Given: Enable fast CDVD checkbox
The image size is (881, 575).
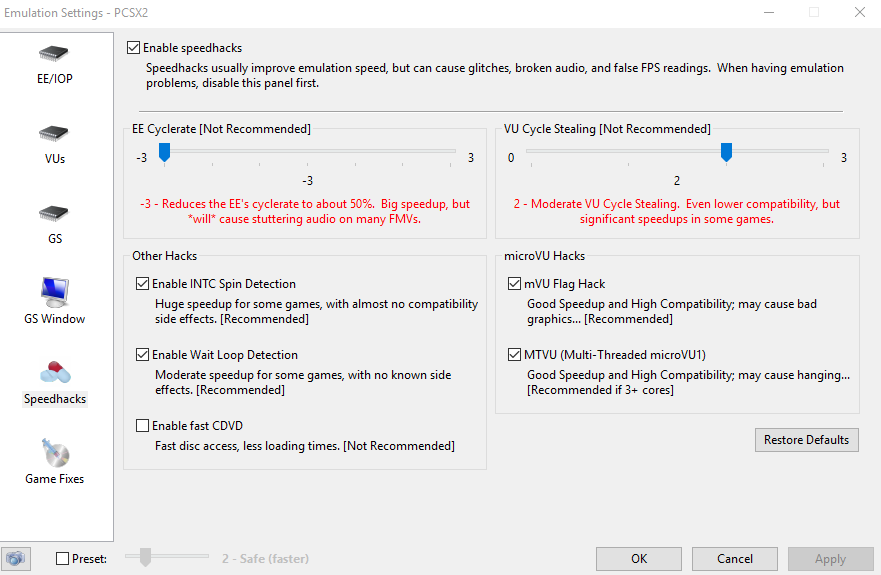Looking at the screenshot, I should [x=142, y=425].
